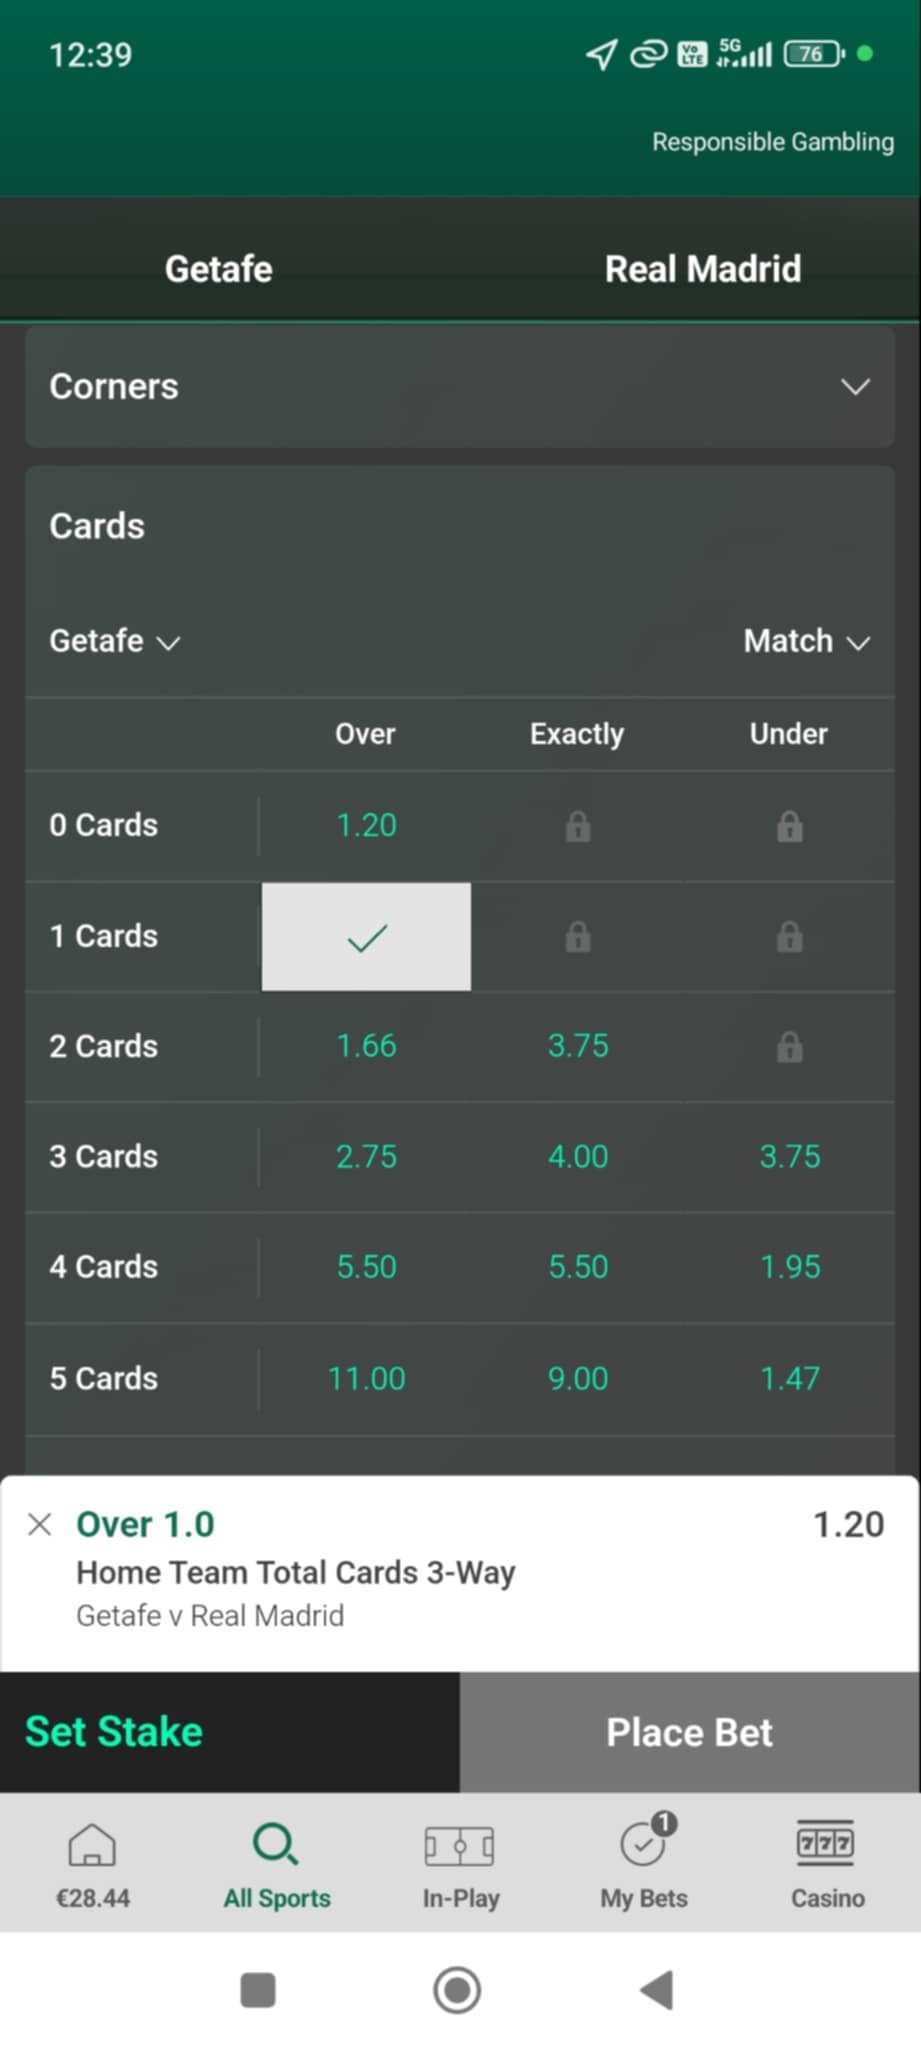Select Under 4 Cards at 1.95
Screen dimensions: 921x2048
(789, 1267)
